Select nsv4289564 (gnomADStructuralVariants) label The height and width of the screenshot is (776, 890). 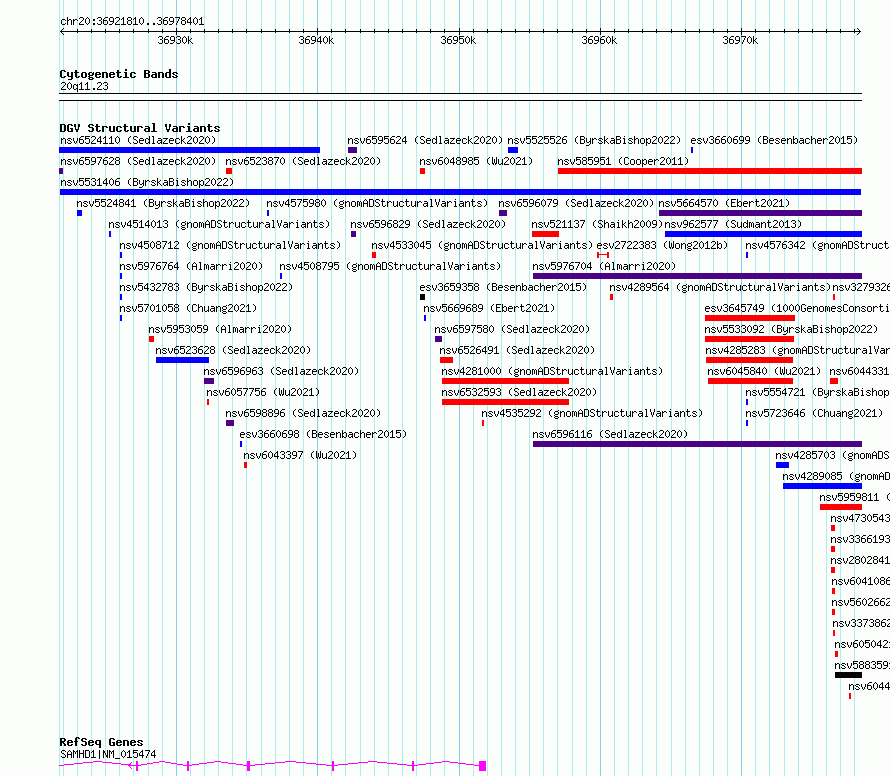(720, 287)
